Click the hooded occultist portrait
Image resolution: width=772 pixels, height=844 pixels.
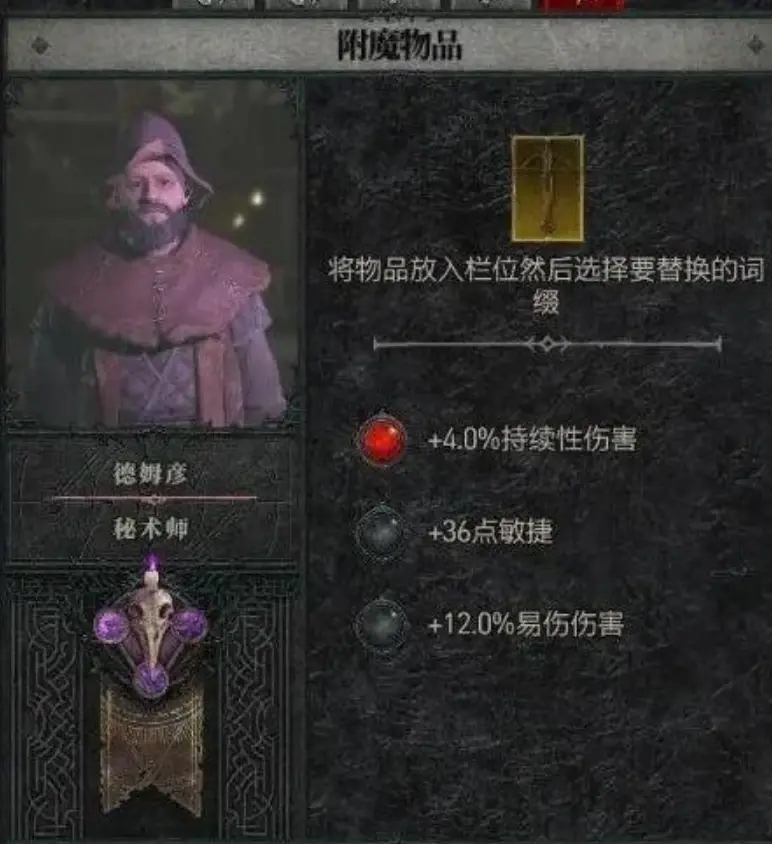tap(152, 253)
